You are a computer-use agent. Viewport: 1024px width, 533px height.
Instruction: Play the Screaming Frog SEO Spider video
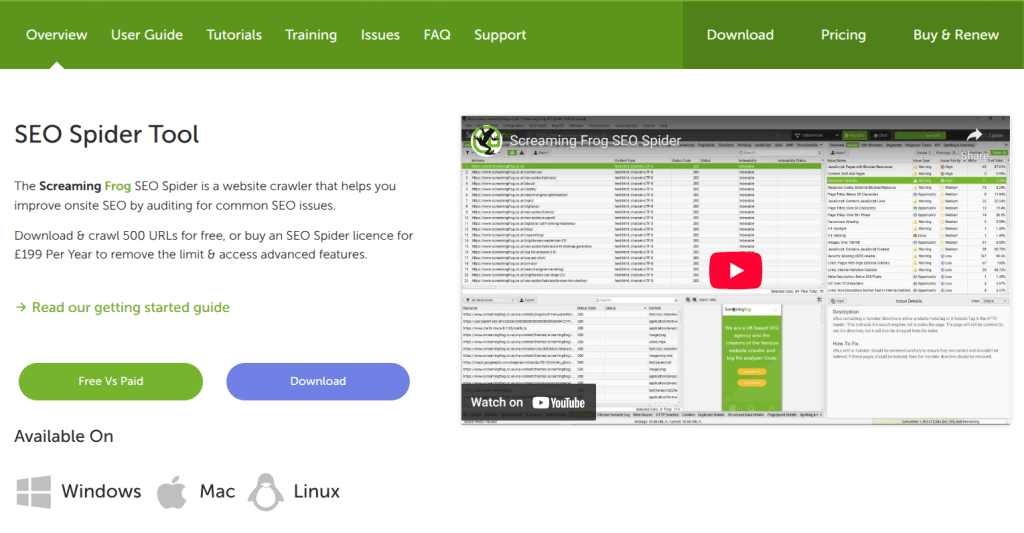(735, 270)
